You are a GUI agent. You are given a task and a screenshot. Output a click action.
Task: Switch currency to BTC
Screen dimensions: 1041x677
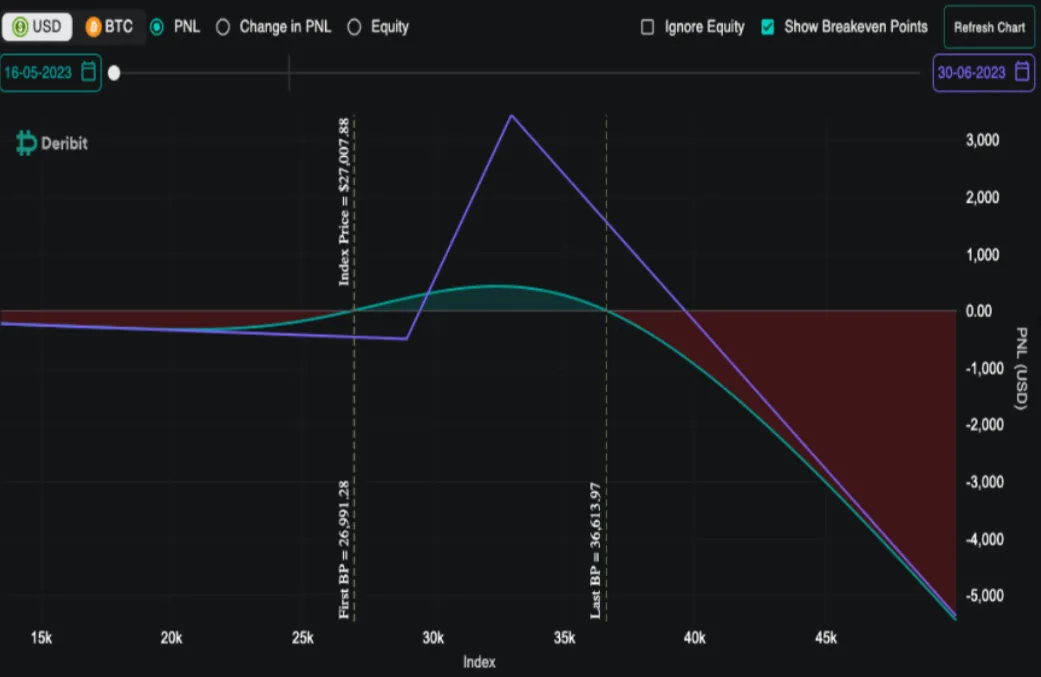click(110, 27)
